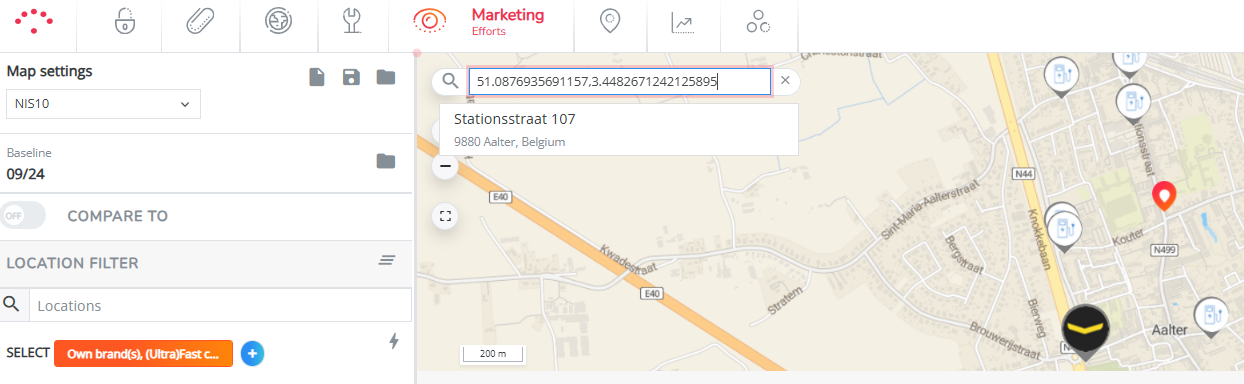Open the wrench tools module icon
Image resolution: width=1244 pixels, height=384 pixels.
tap(351, 21)
